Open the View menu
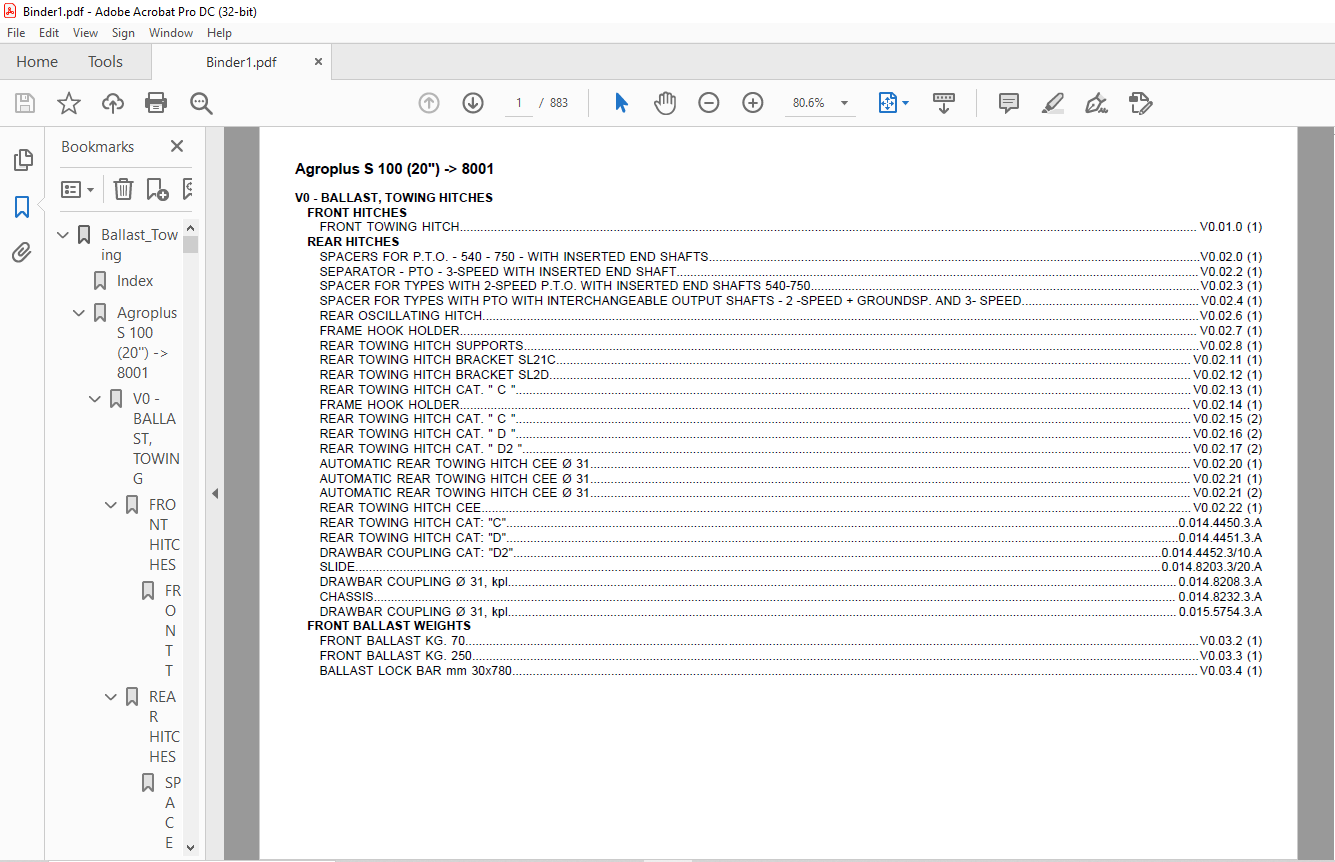Viewport: 1335px width, 862px height. [x=86, y=33]
